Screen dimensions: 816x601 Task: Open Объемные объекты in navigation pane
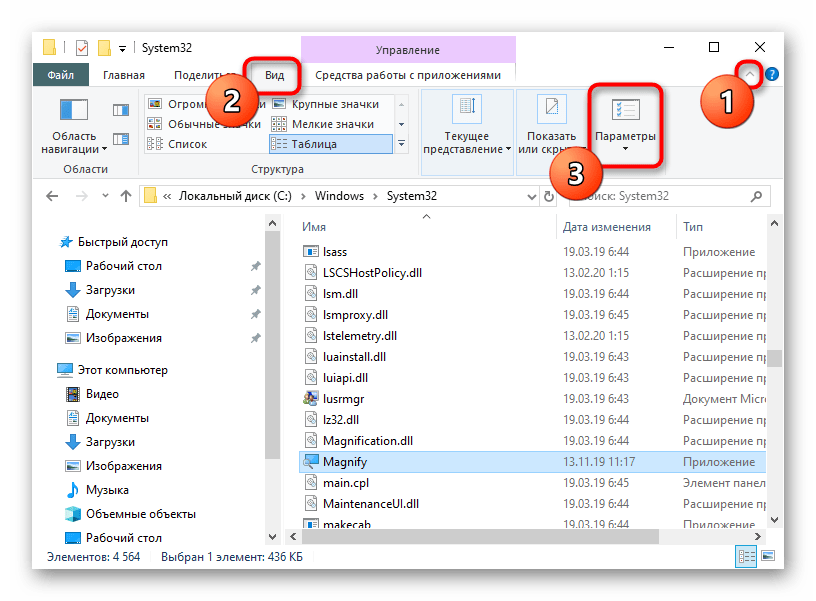point(141,514)
